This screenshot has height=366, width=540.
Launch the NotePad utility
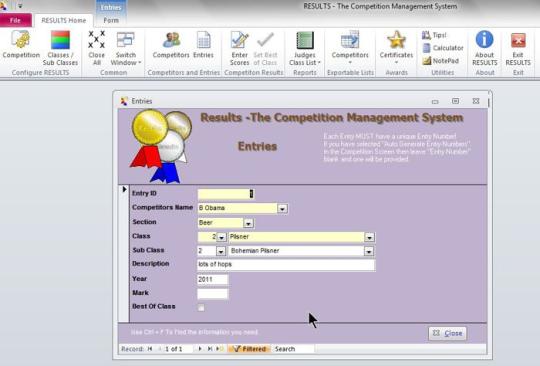[x=441, y=61]
